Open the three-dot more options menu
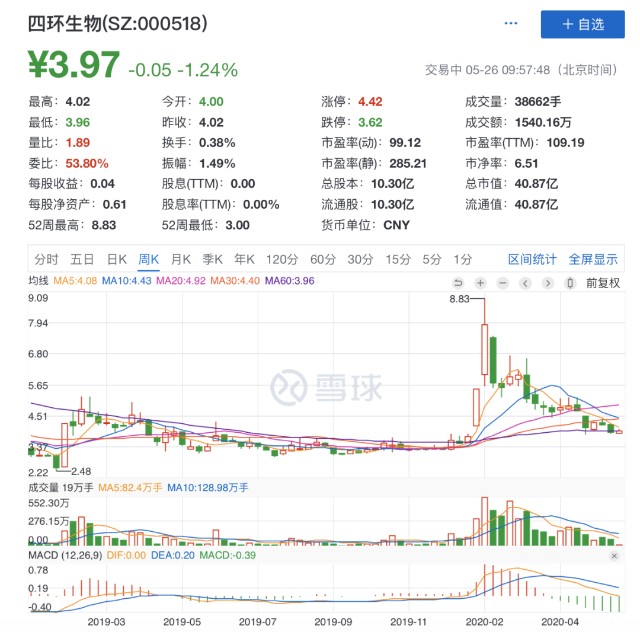This screenshot has width=640, height=632. (511, 24)
